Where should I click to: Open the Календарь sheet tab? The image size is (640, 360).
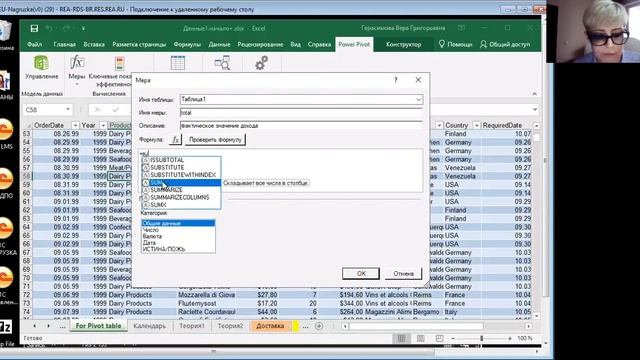pos(150,326)
